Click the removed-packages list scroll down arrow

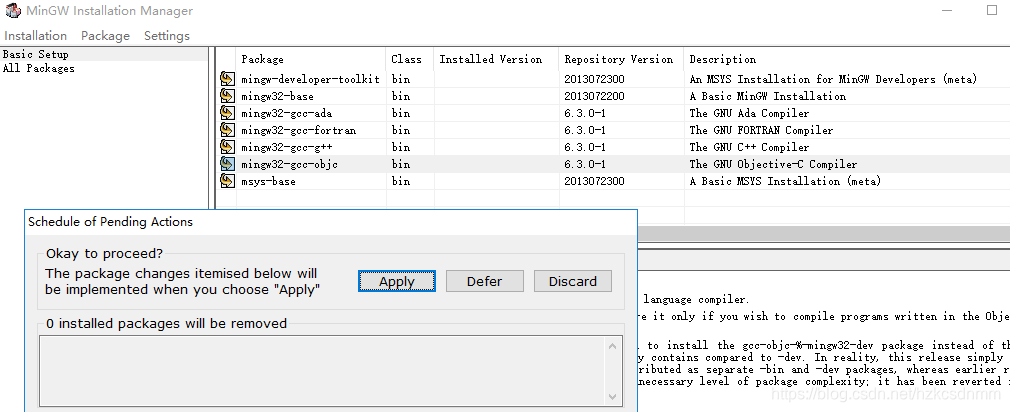pos(613,397)
